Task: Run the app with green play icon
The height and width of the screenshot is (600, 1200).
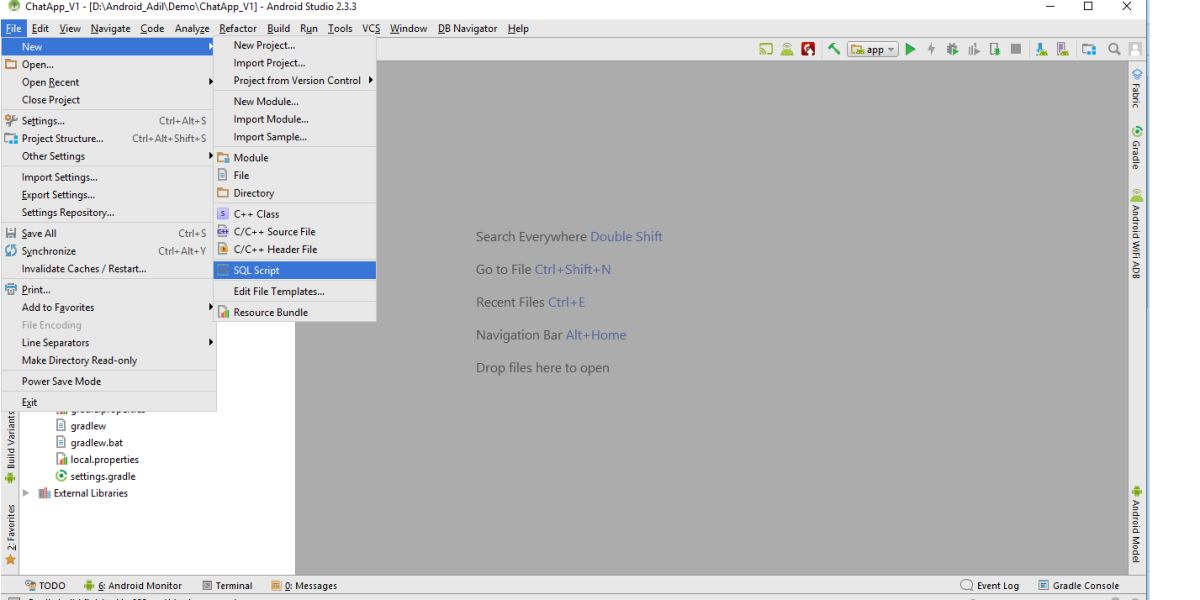Action: pyautogui.click(x=910, y=49)
